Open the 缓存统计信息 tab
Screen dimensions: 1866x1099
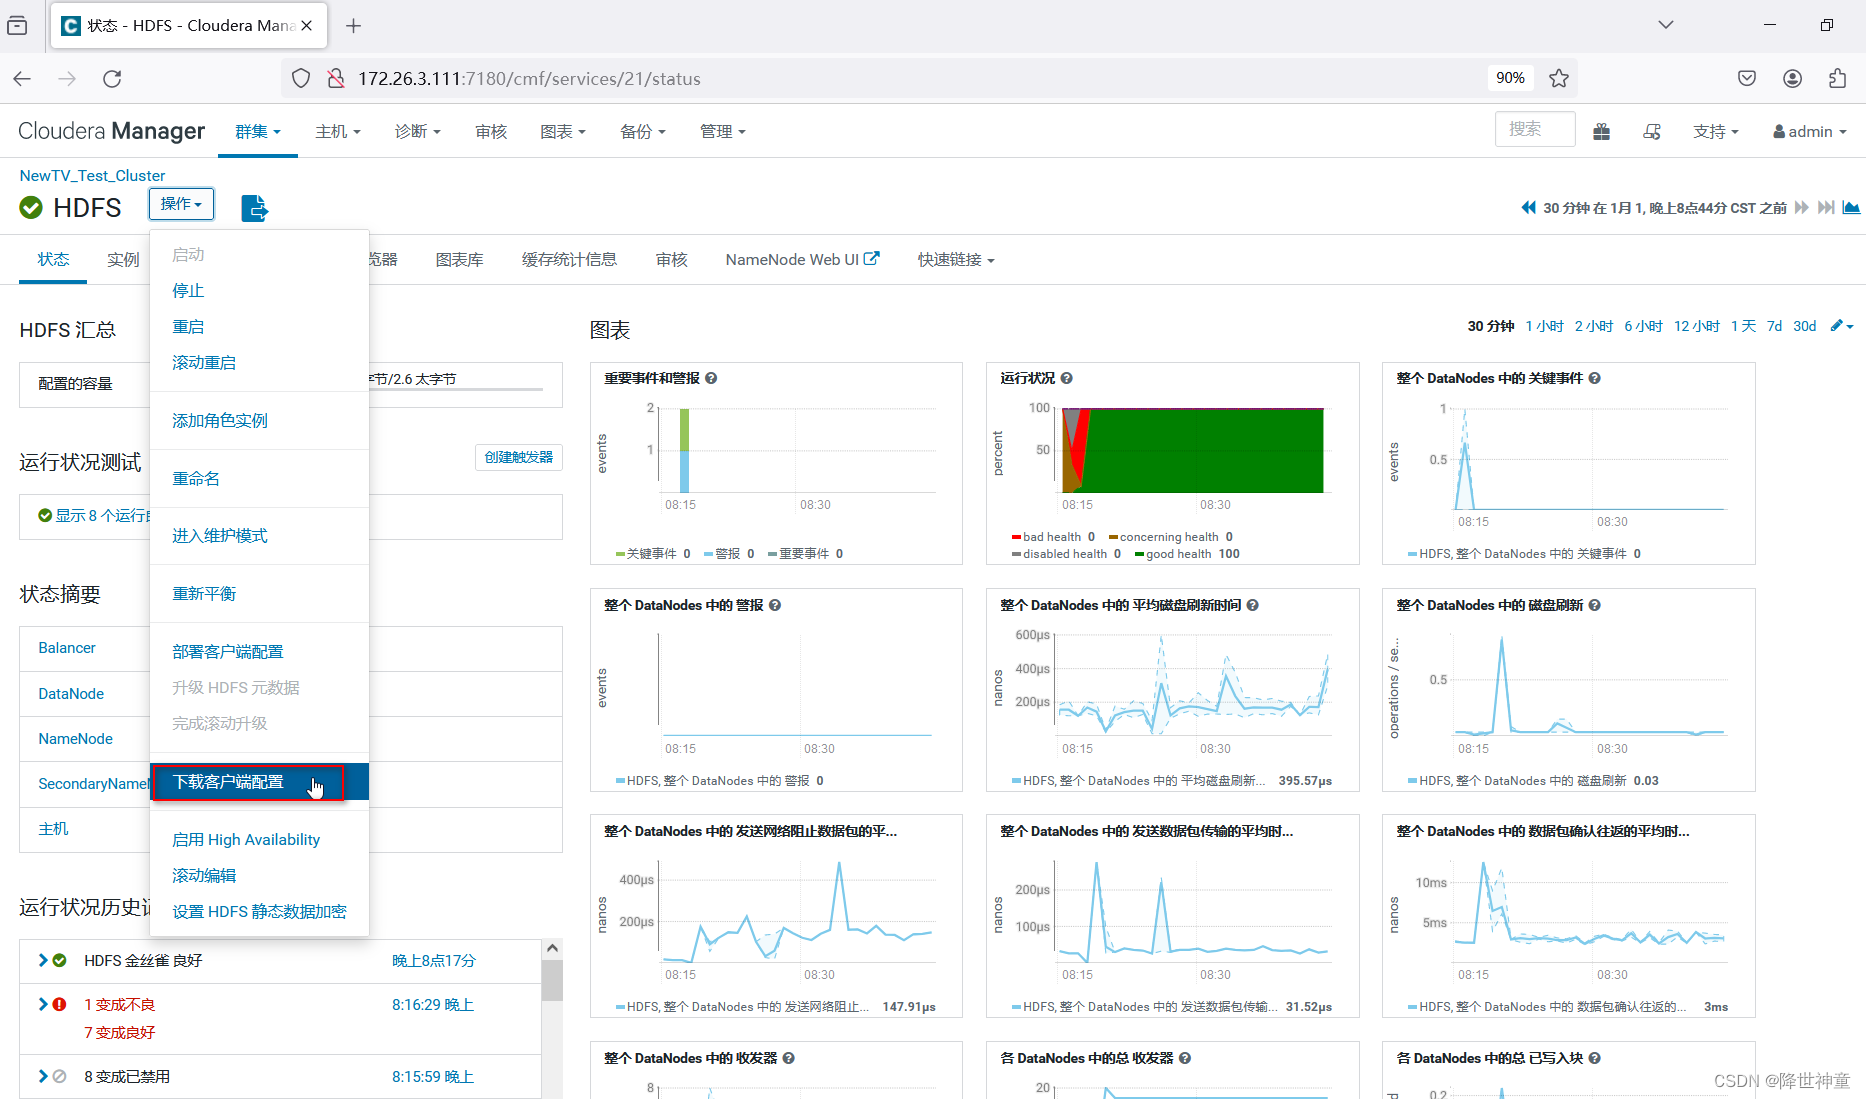coord(569,260)
